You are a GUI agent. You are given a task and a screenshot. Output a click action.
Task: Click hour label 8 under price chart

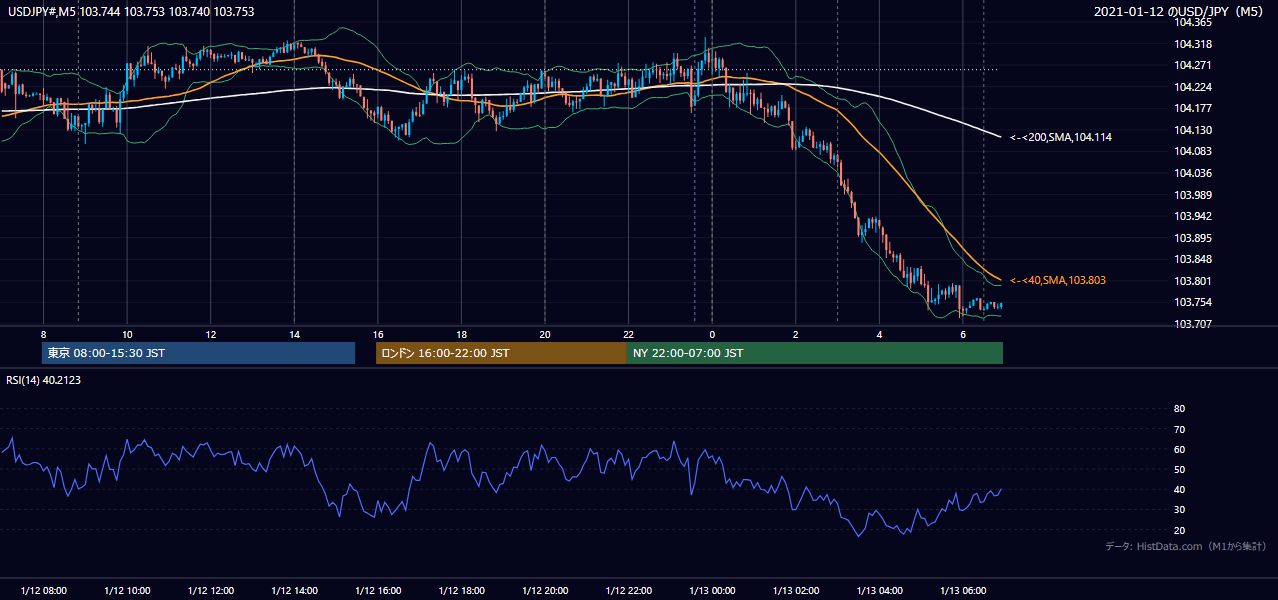click(x=43, y=334)
